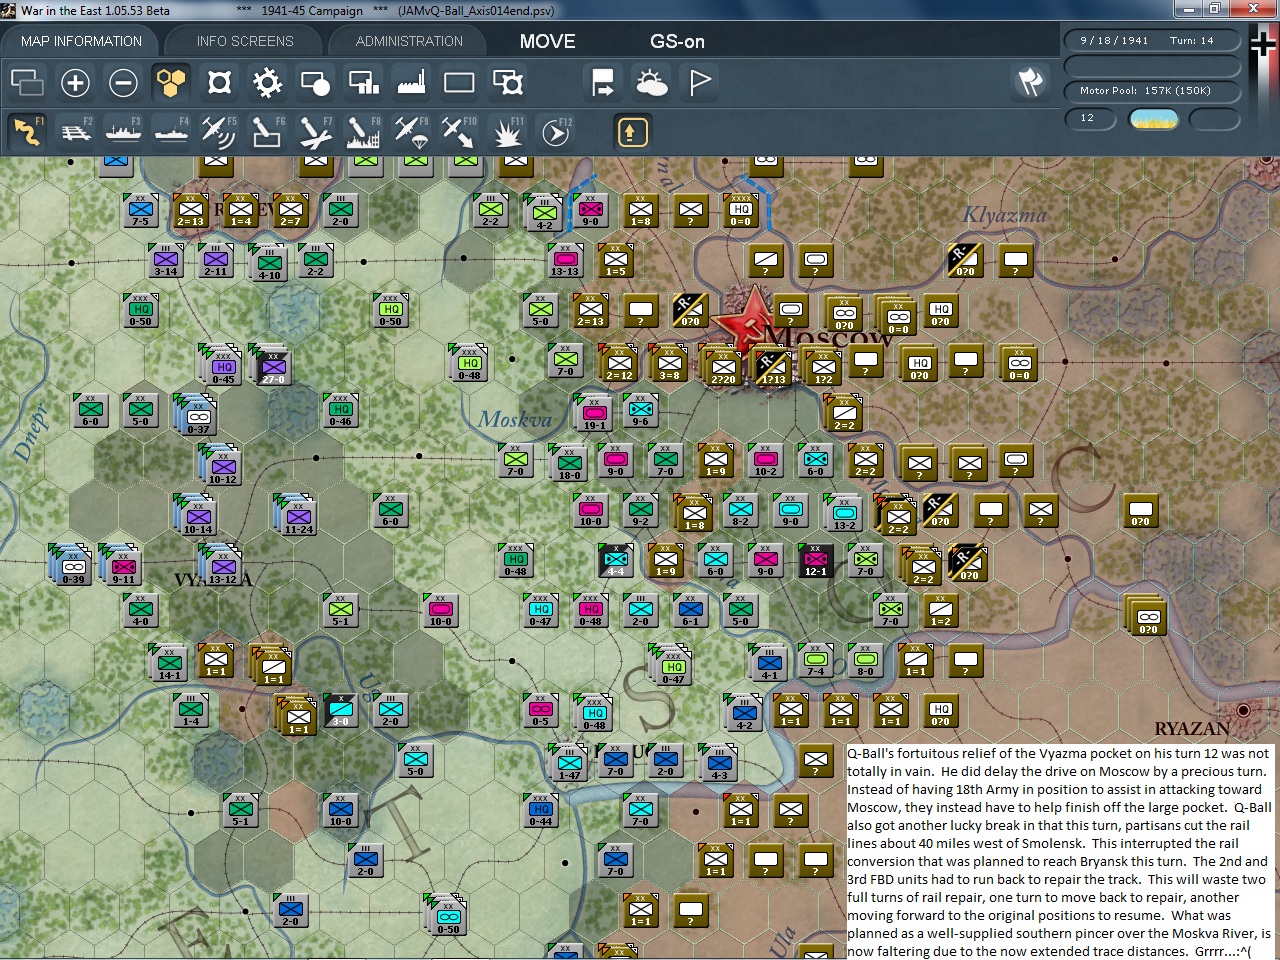The height and width of the screenshot is (960, 1280).
Task: Open the INFO SCREENS tab
Action: point(245,41)
